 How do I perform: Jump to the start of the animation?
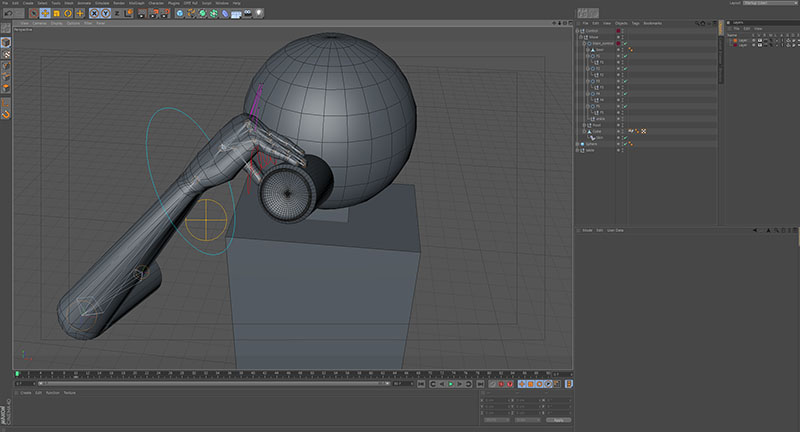(x=421, y=384)
